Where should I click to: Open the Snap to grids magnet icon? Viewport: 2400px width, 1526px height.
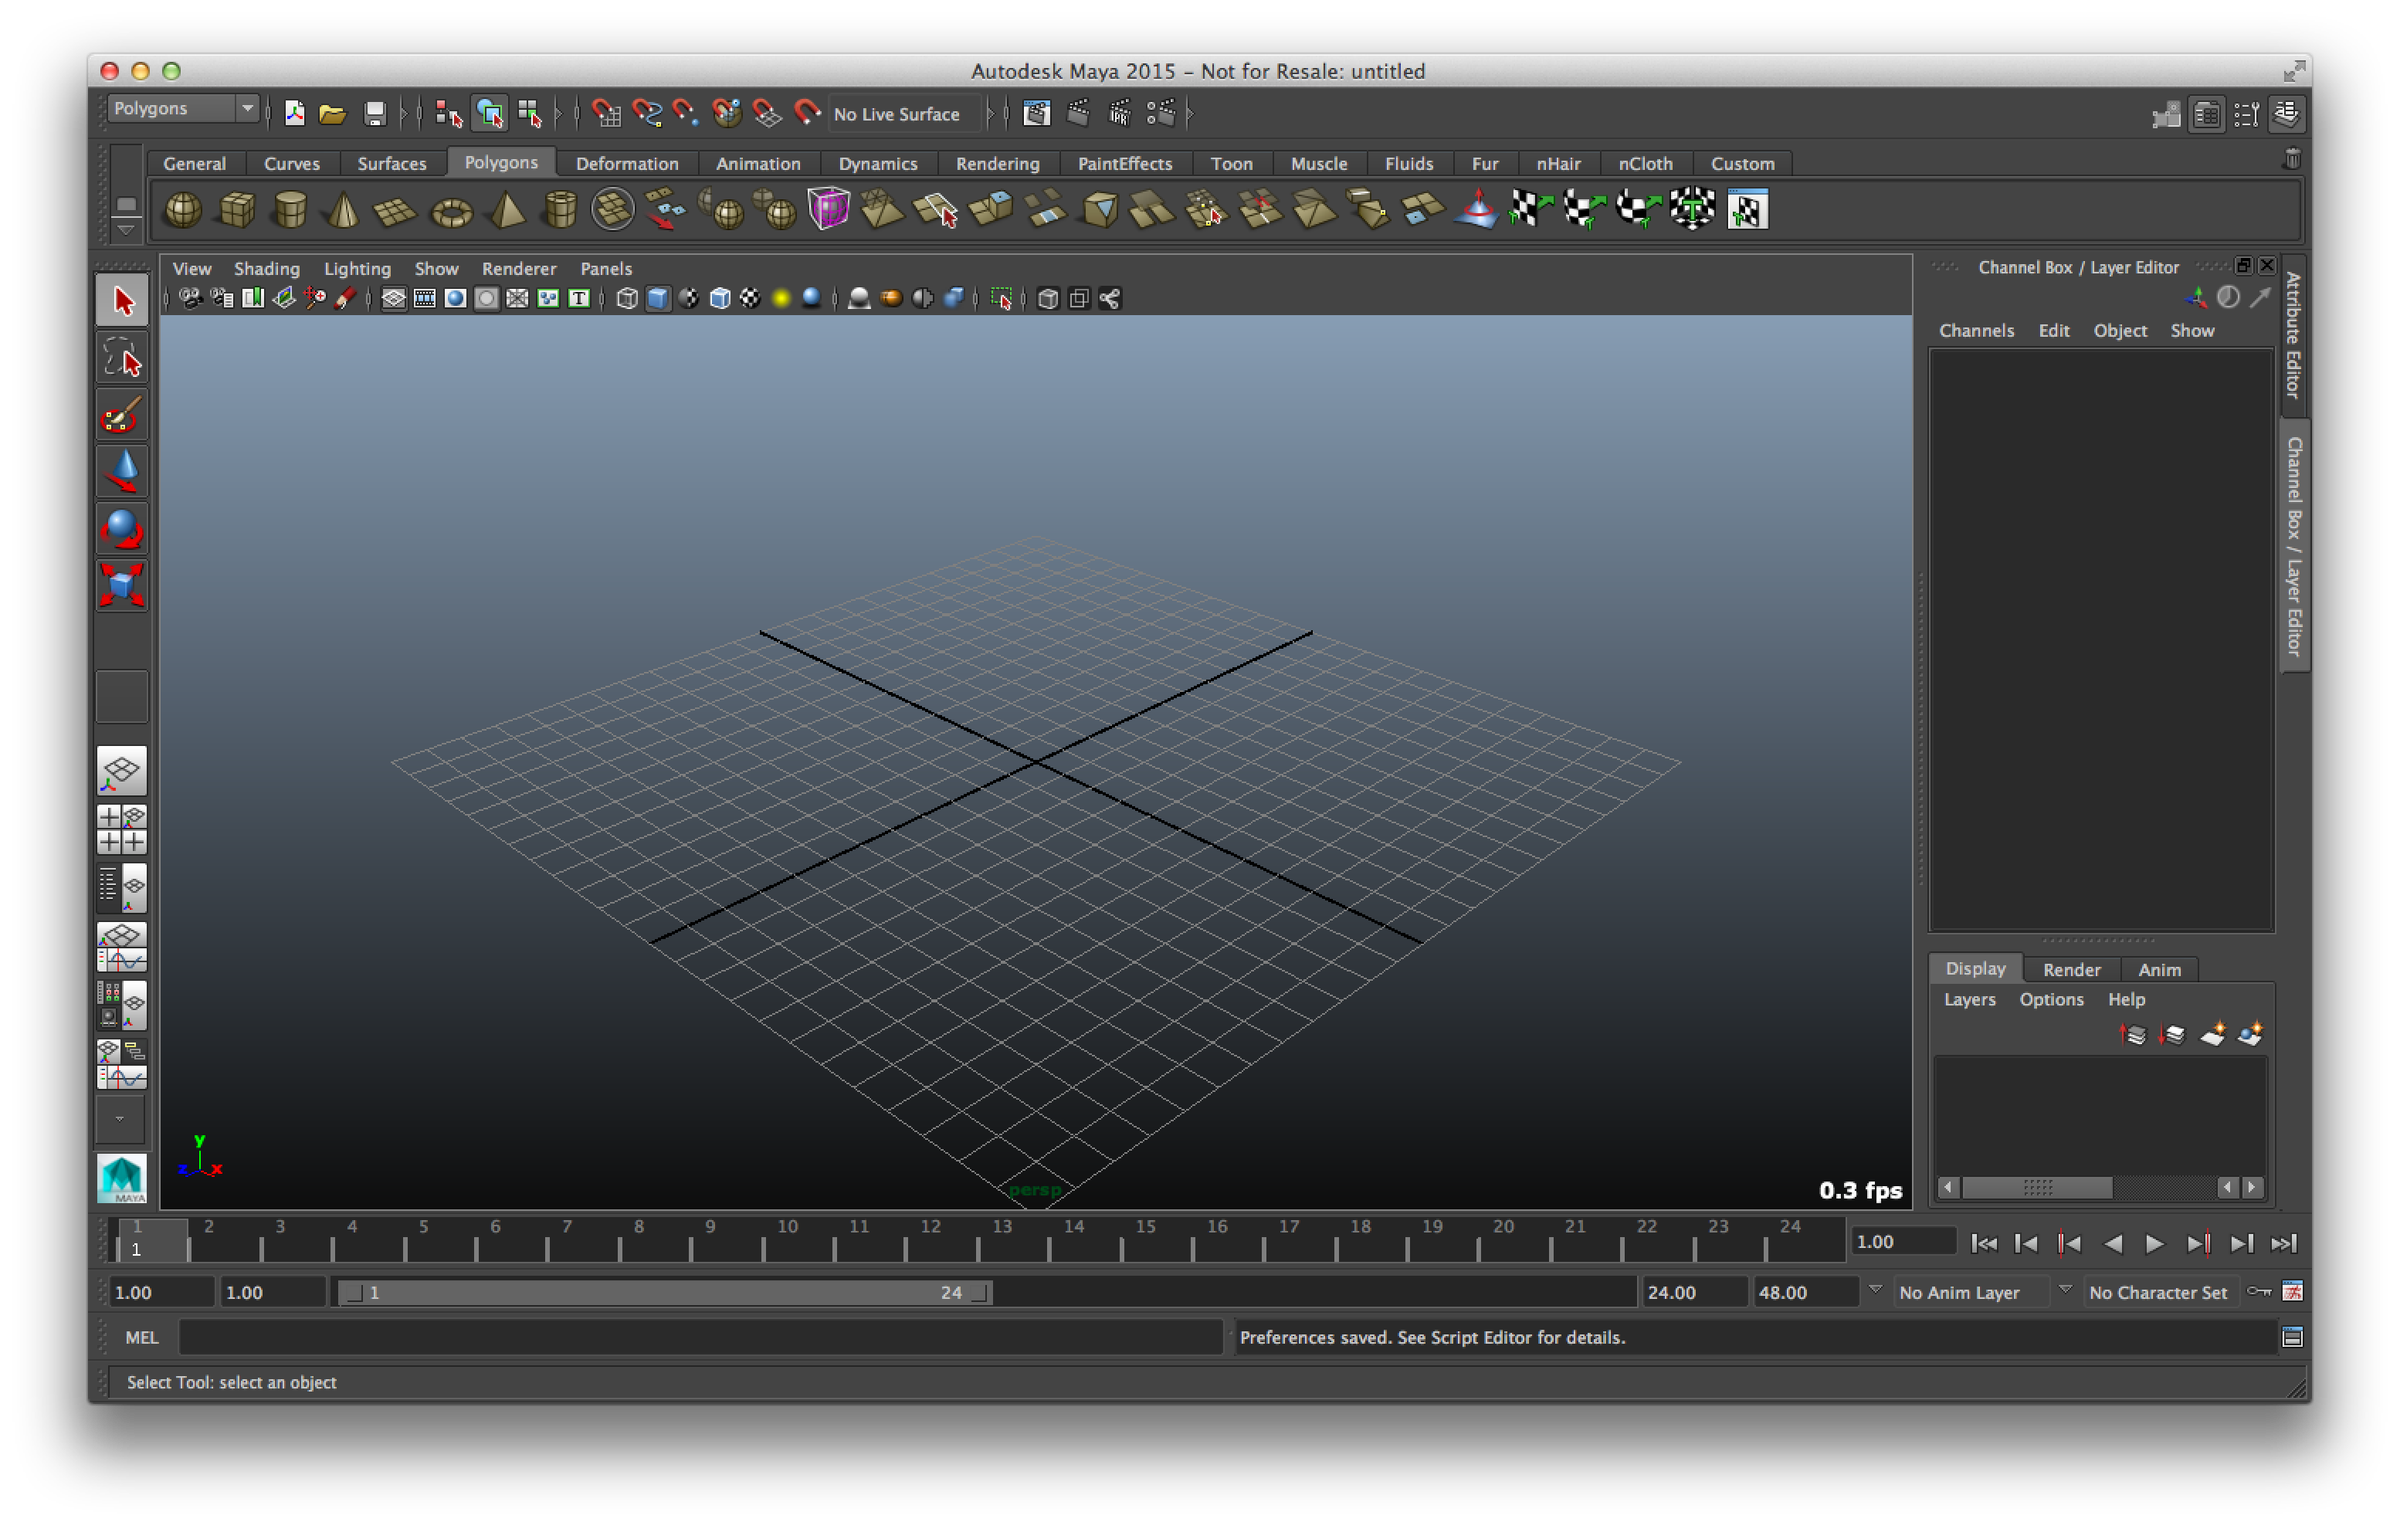(606, 113)
